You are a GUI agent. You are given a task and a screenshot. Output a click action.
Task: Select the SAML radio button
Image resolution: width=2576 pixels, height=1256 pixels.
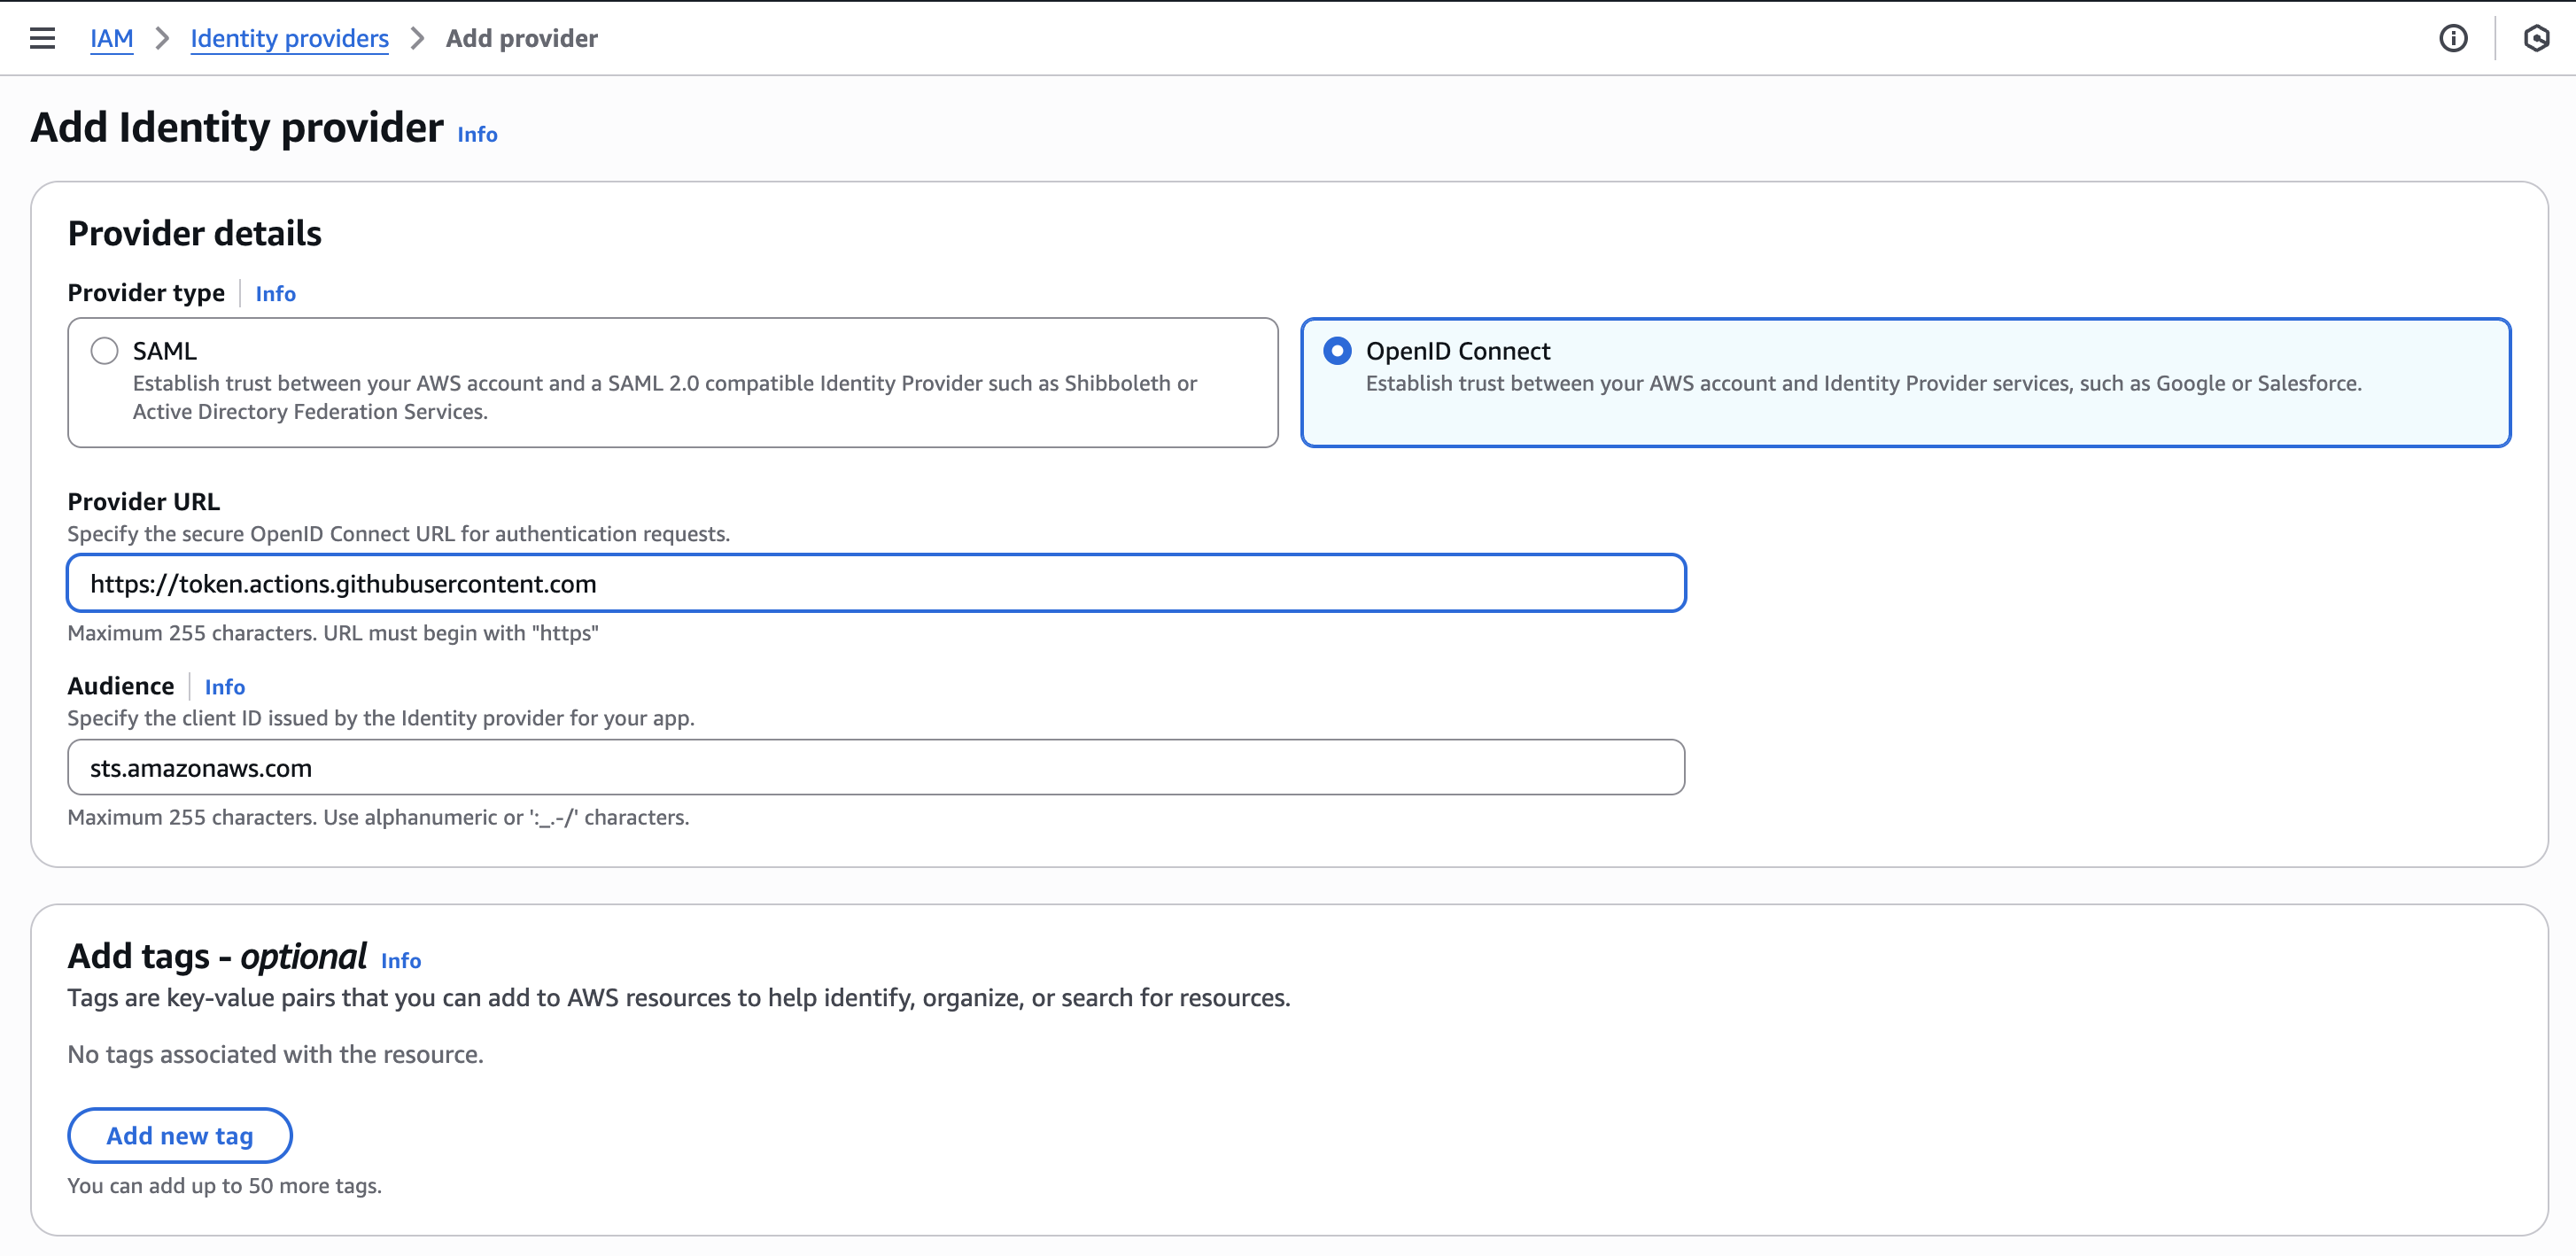(104, 350)
